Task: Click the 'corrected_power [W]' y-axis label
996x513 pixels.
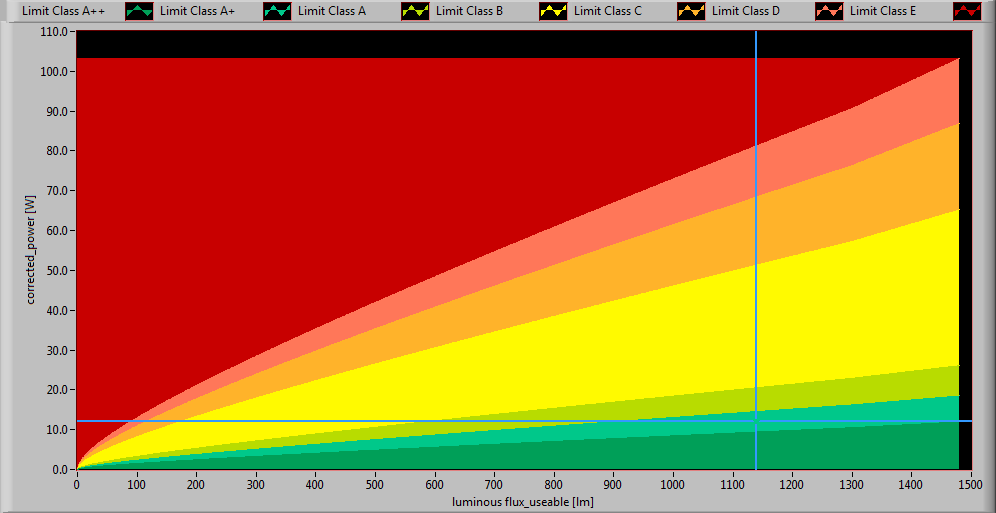Action: click(x=32, y=249)
